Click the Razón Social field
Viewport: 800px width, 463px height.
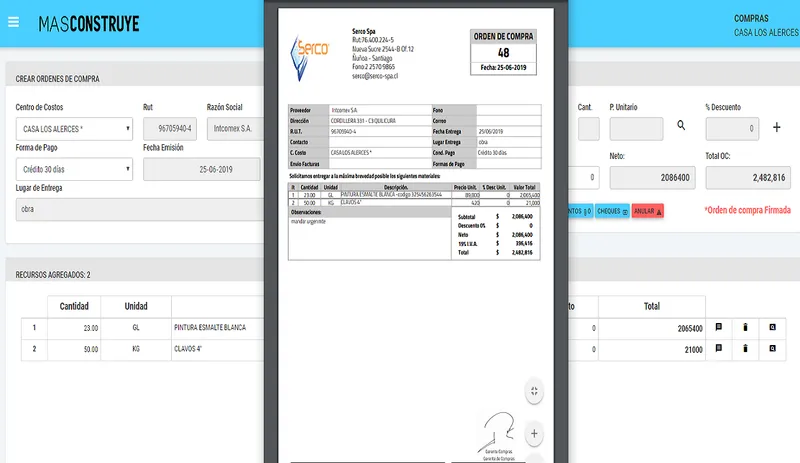pyautogui.click(x=235, y=129)
